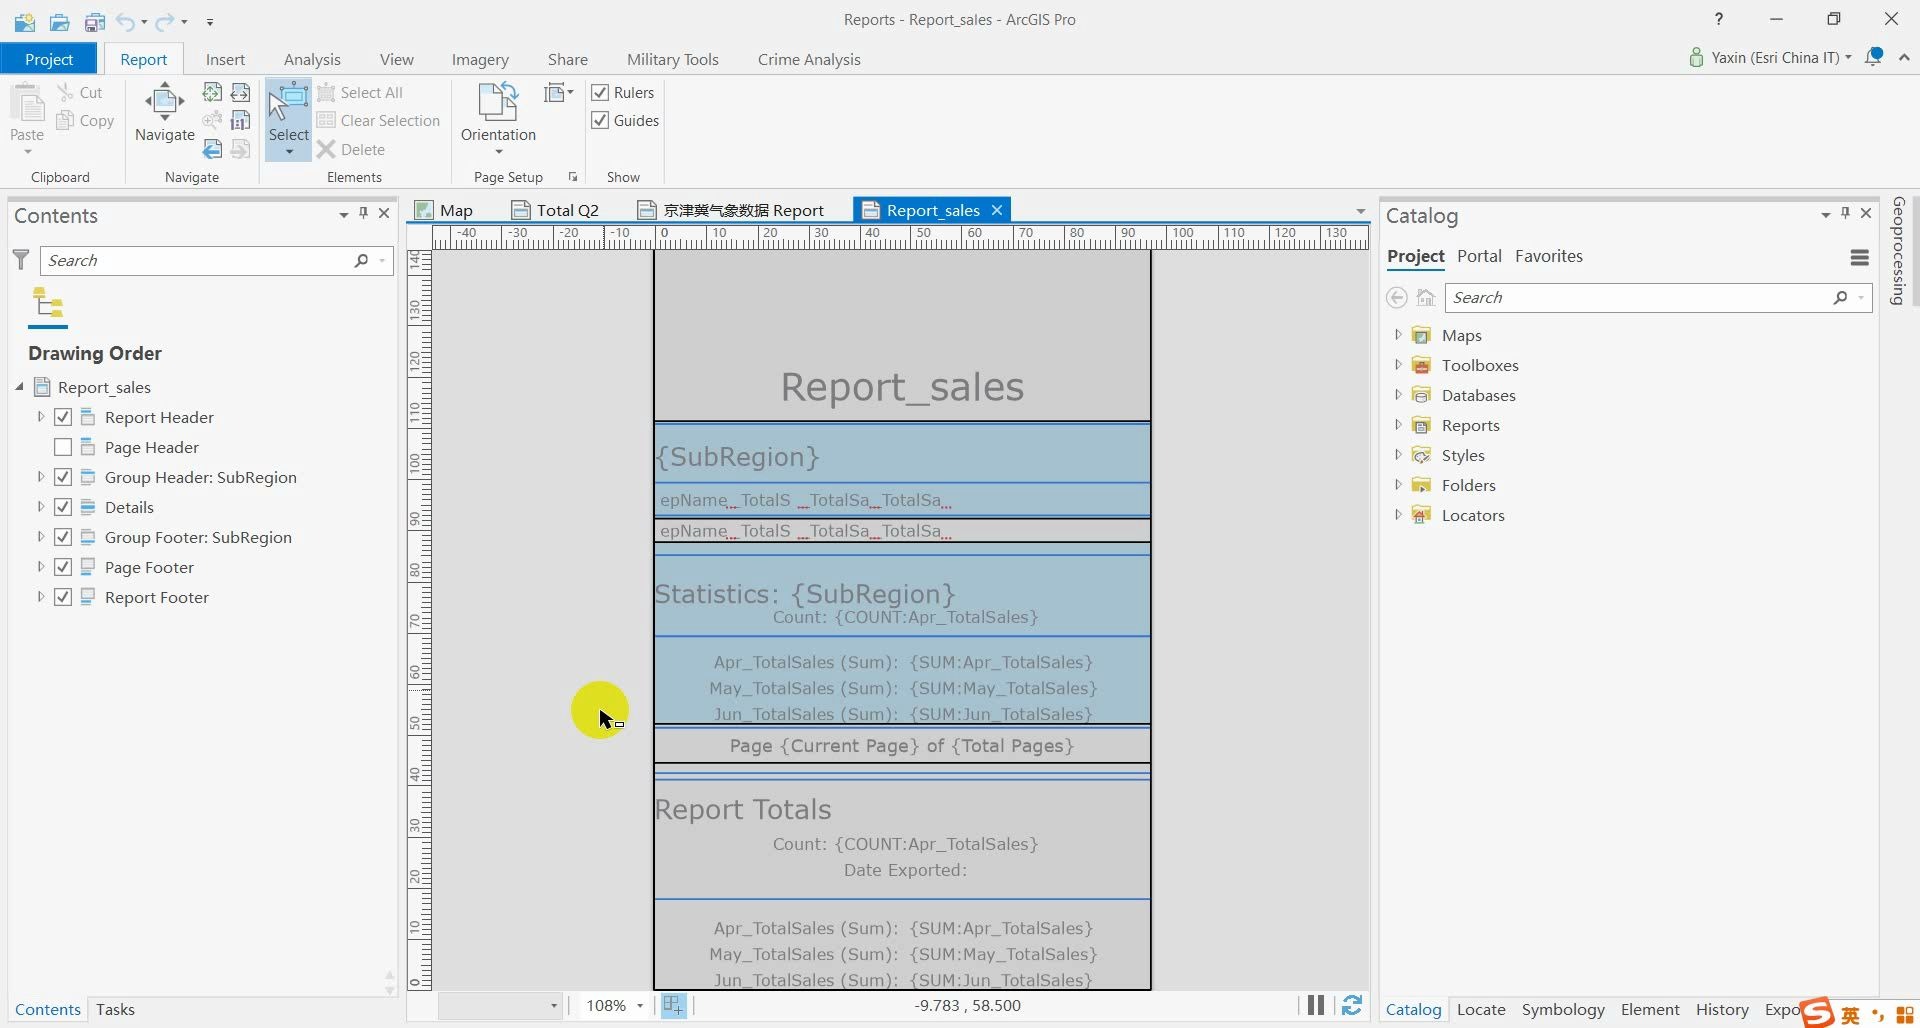
Task: Click the Open Project icon in quick access
Action: pyautogui.click(x=60, y=21)
